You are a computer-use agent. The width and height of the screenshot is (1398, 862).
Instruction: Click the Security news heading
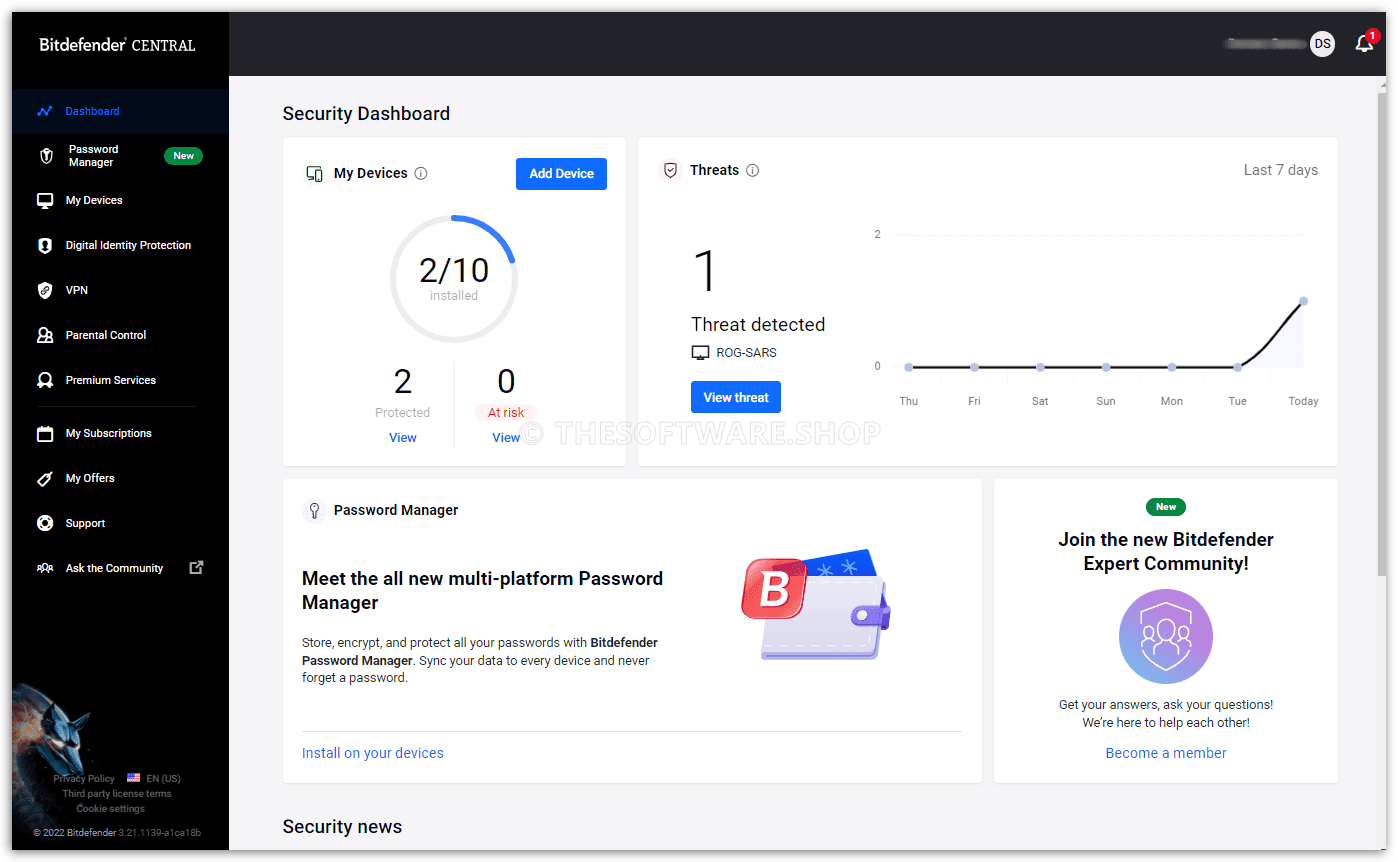pos(342,827)
